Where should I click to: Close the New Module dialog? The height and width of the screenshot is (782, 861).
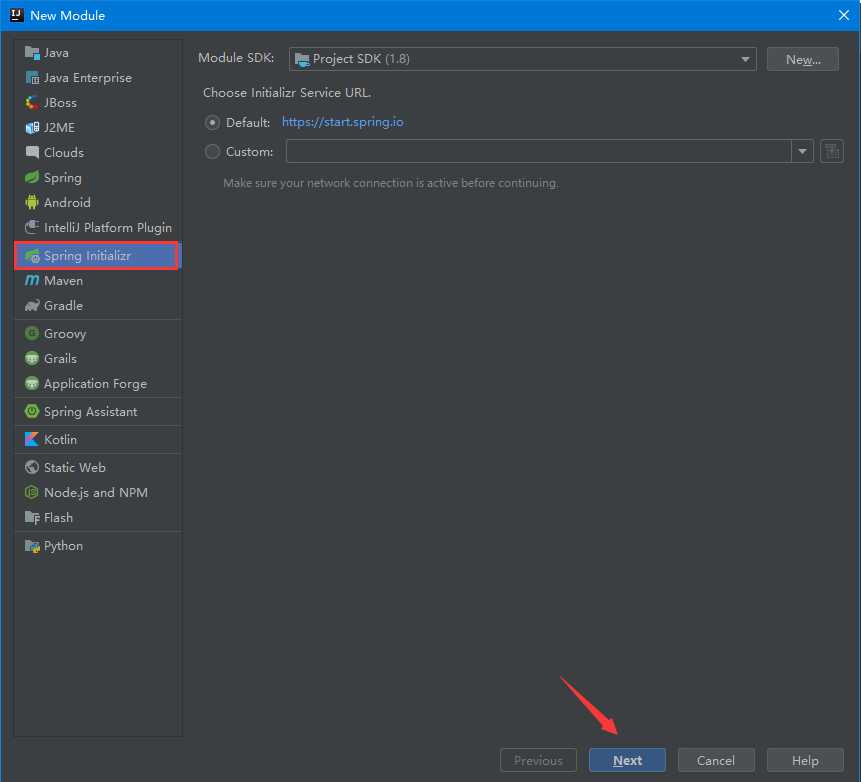click(x=844, y=15)
